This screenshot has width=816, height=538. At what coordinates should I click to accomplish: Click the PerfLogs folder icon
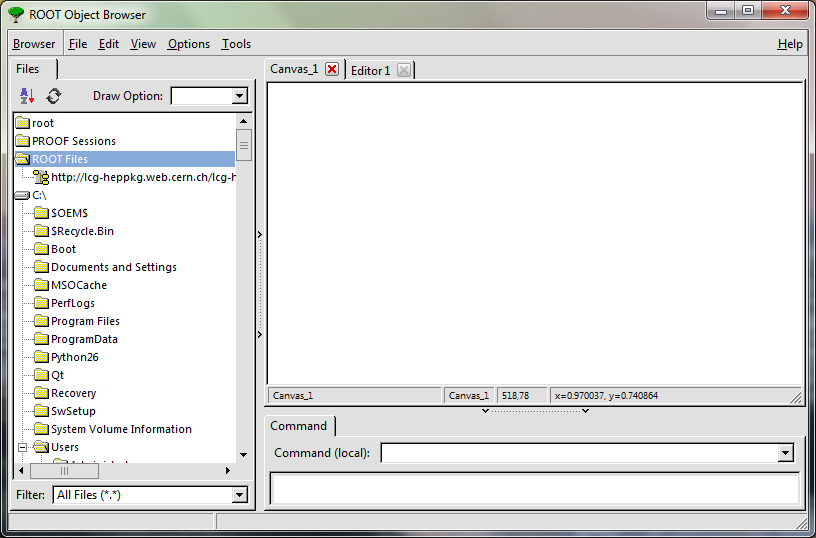click(42, 303)
